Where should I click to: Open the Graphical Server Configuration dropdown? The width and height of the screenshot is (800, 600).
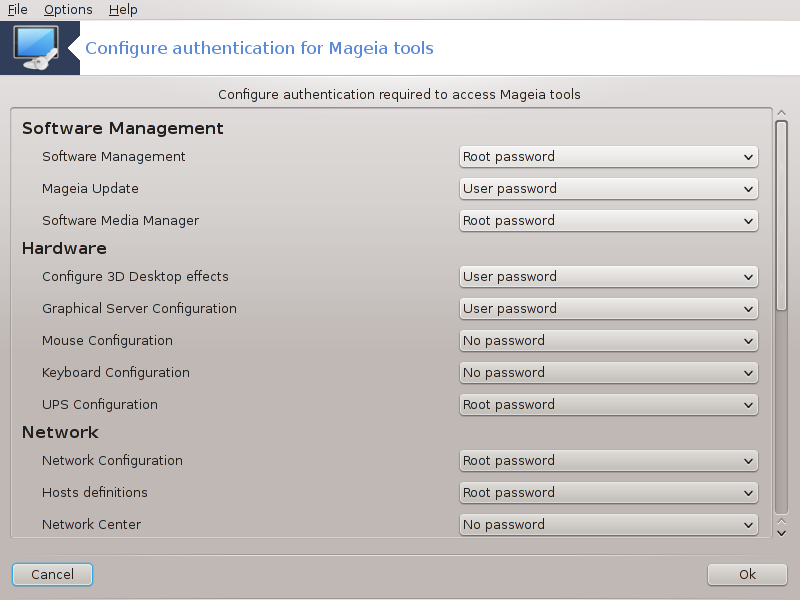pos(609,309)
